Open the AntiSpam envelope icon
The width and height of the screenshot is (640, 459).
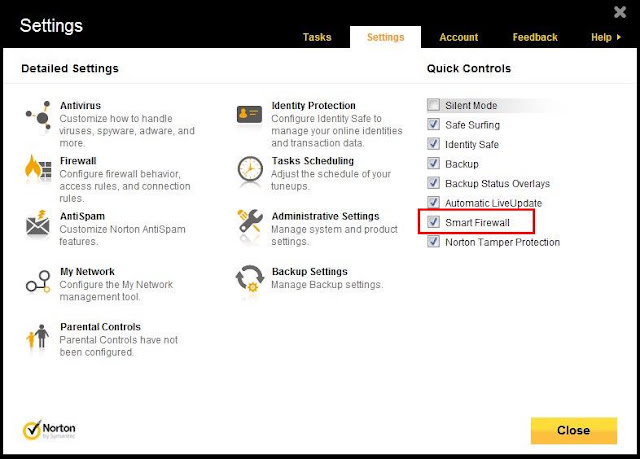[38, 224]
